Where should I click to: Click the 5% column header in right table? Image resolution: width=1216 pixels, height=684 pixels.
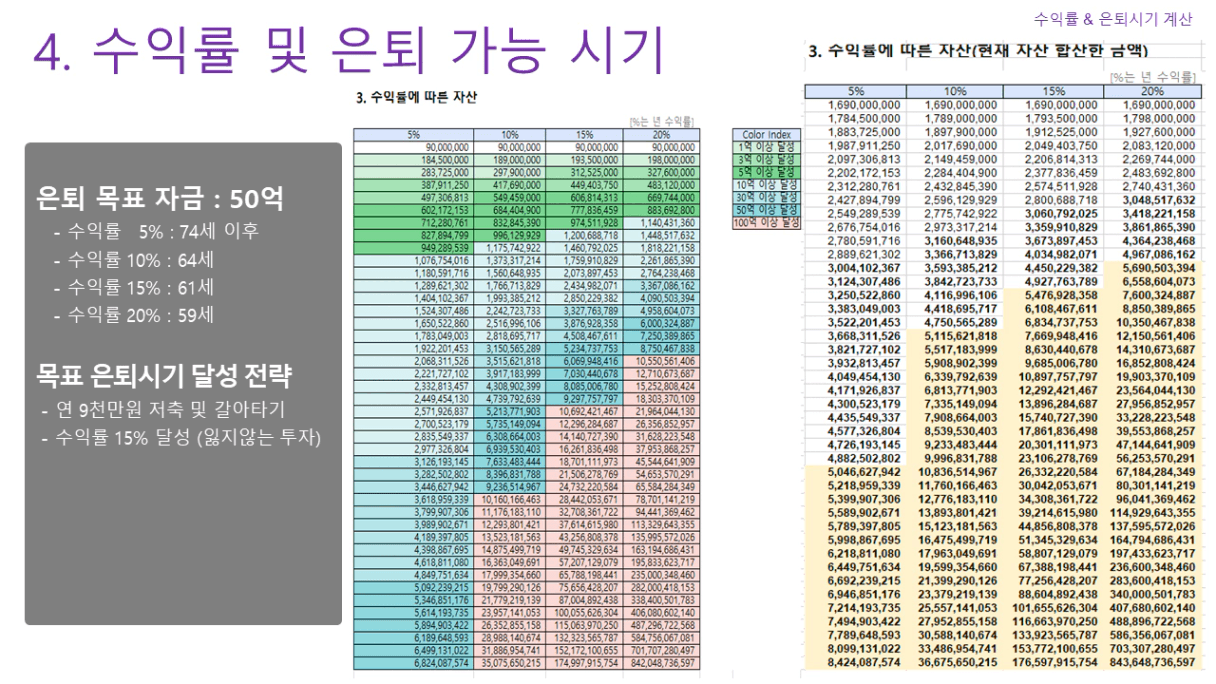[855, 91]
